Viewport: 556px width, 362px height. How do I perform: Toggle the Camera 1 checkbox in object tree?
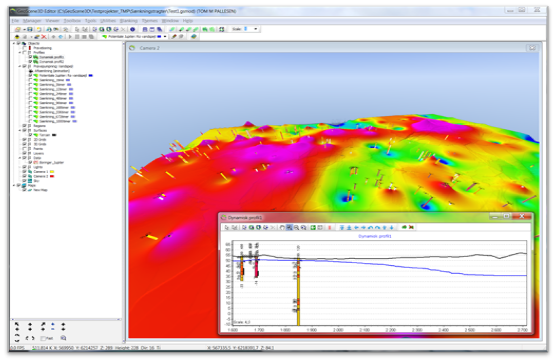tap(24, 172)
